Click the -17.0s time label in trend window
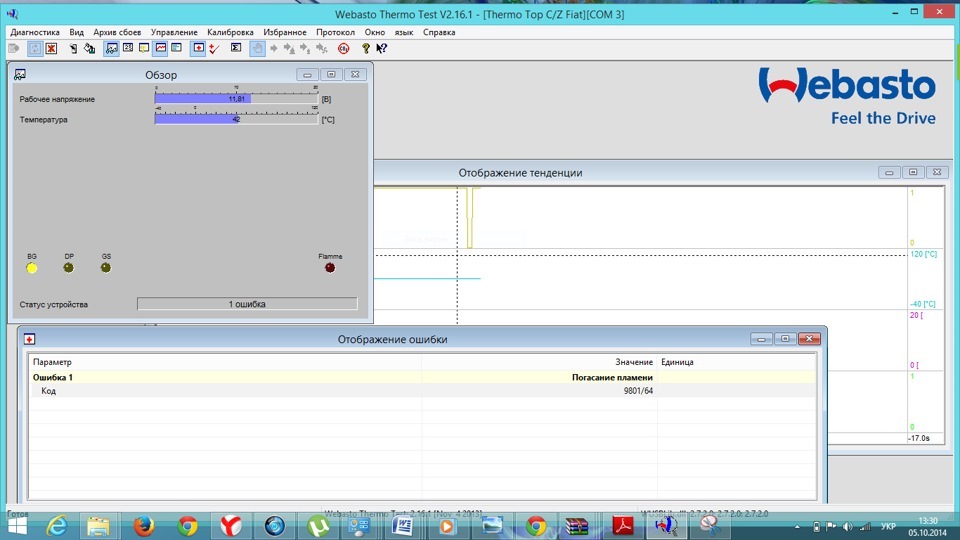 click(x=918, y=438)
